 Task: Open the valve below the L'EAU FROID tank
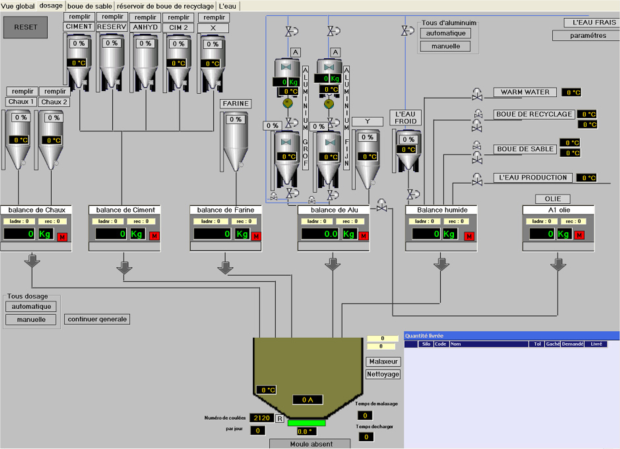[413, 194]
